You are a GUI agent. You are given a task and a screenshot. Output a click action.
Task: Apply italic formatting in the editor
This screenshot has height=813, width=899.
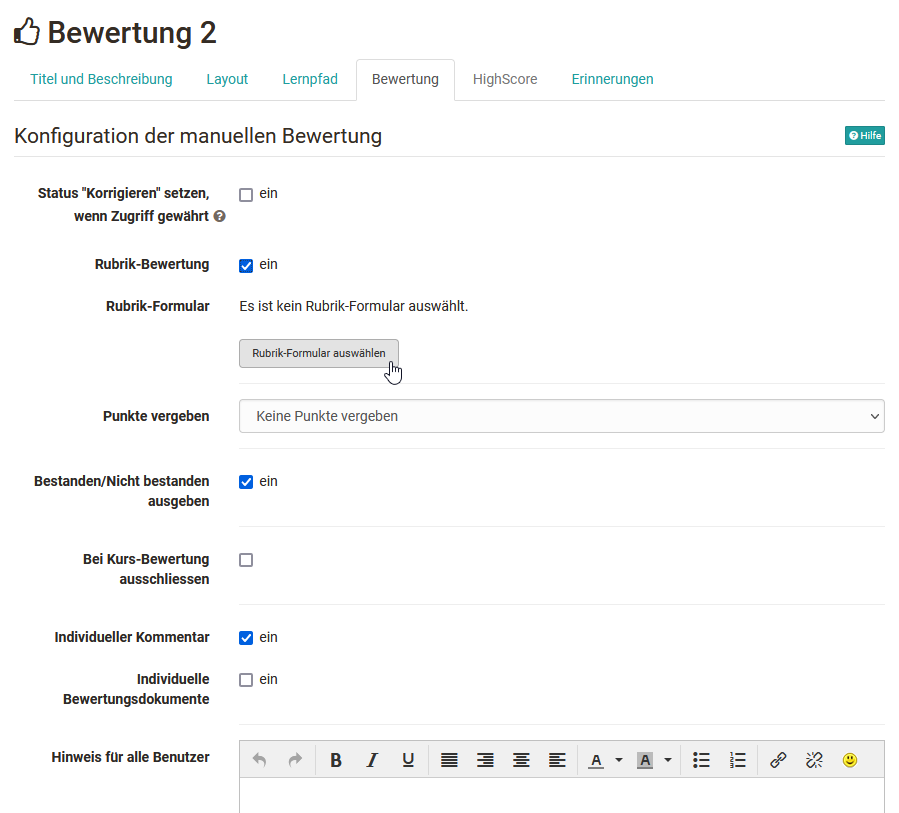372,760
